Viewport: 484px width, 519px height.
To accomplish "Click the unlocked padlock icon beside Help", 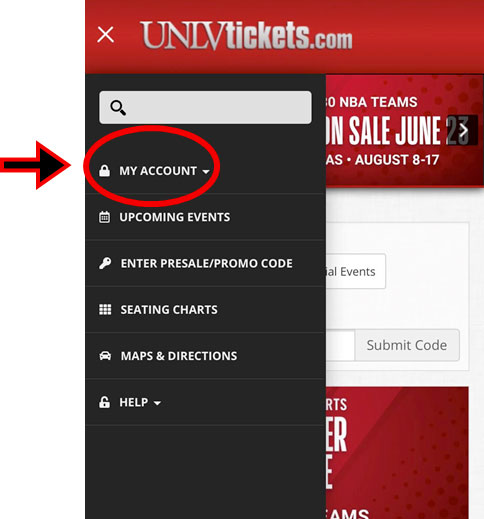I will click(104, 402).
